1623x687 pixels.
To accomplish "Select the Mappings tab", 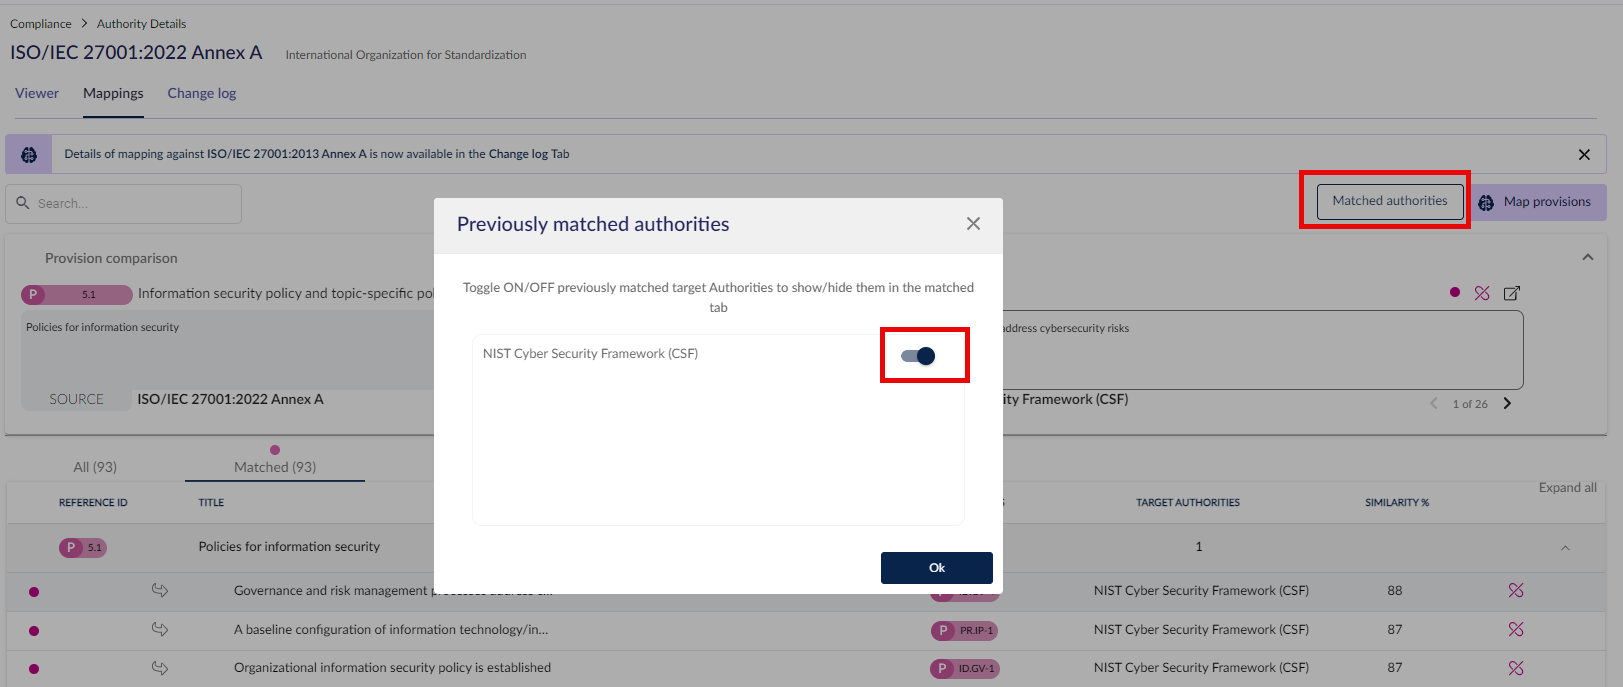I will pos(113,93).
